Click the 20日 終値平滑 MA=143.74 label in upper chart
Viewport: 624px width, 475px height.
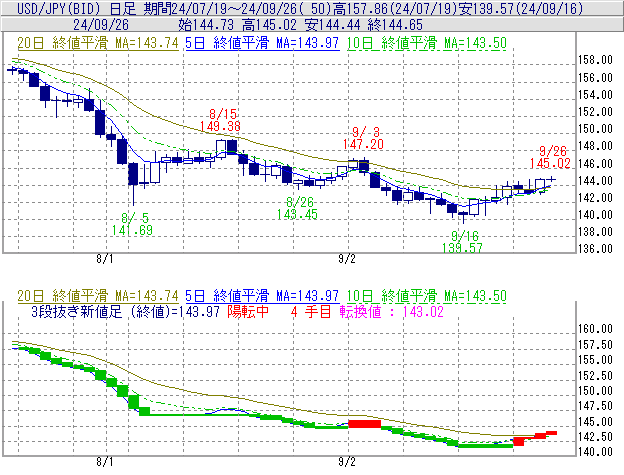98,43
